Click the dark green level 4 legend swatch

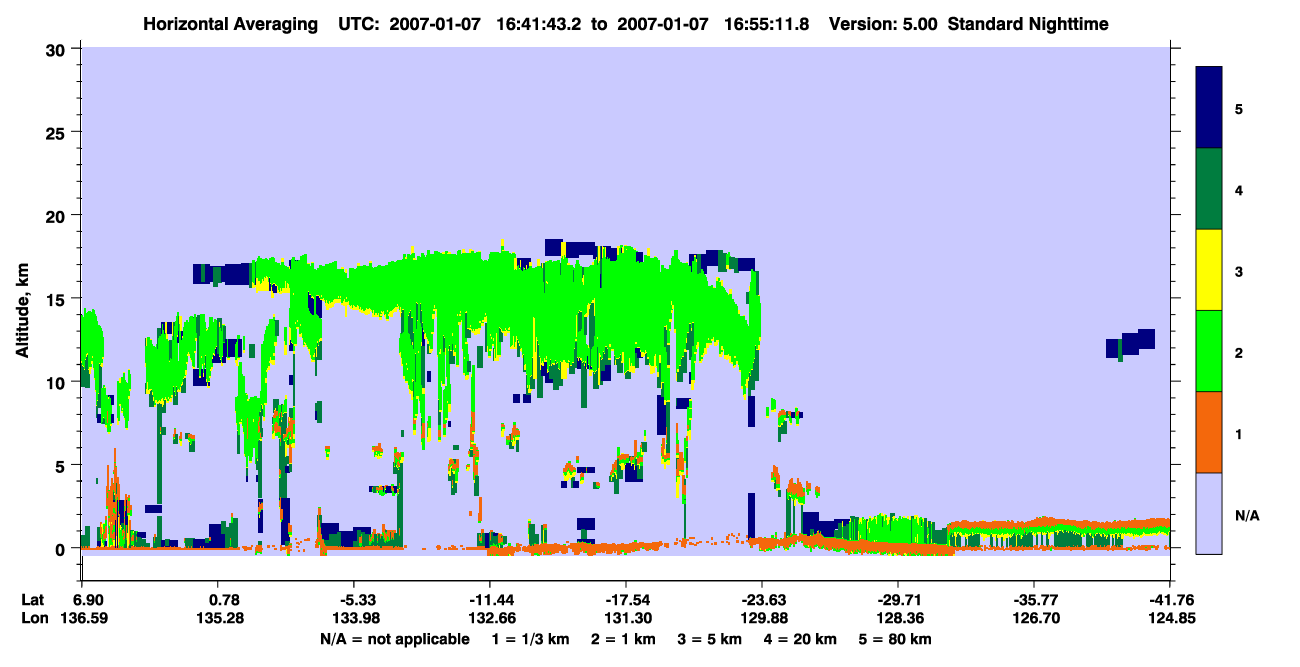pos(1210,189)
